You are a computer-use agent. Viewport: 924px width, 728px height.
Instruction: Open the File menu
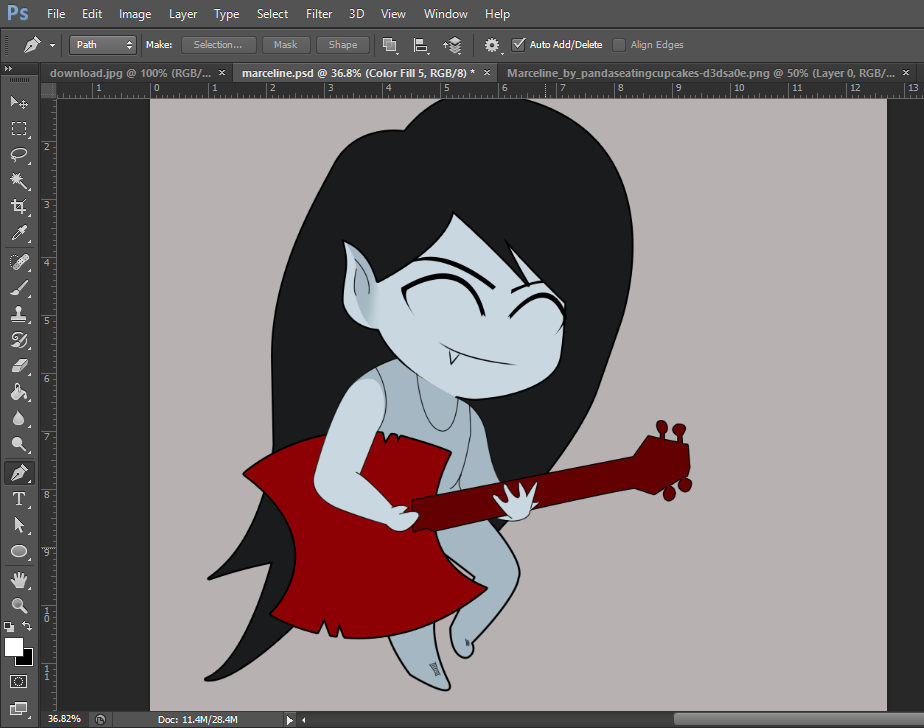click(56, 14)
